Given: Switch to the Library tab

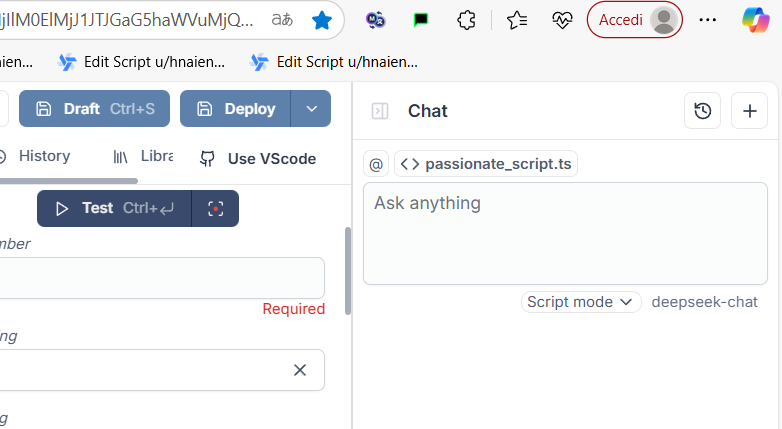Looking at the screenshot, I should coord(143,156).
